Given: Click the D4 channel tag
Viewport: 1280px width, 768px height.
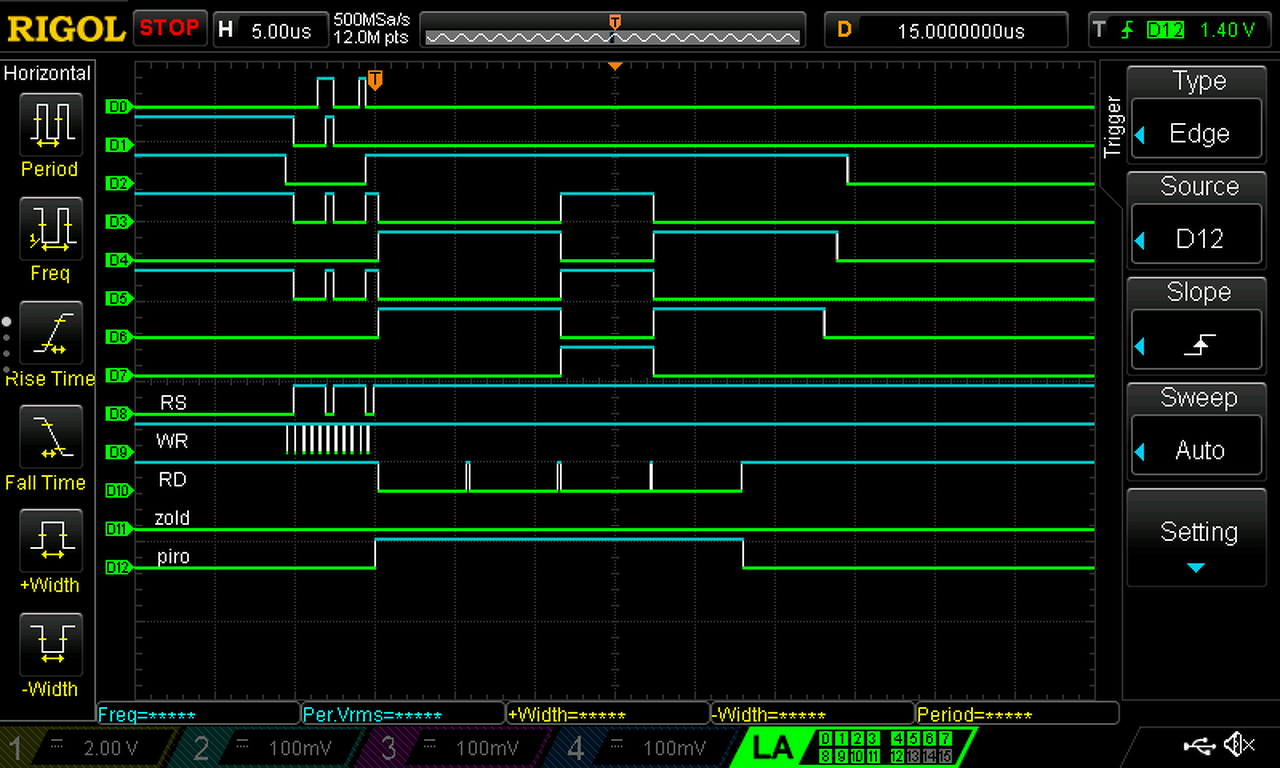Looking at the screenshot, I should point(117,261).
